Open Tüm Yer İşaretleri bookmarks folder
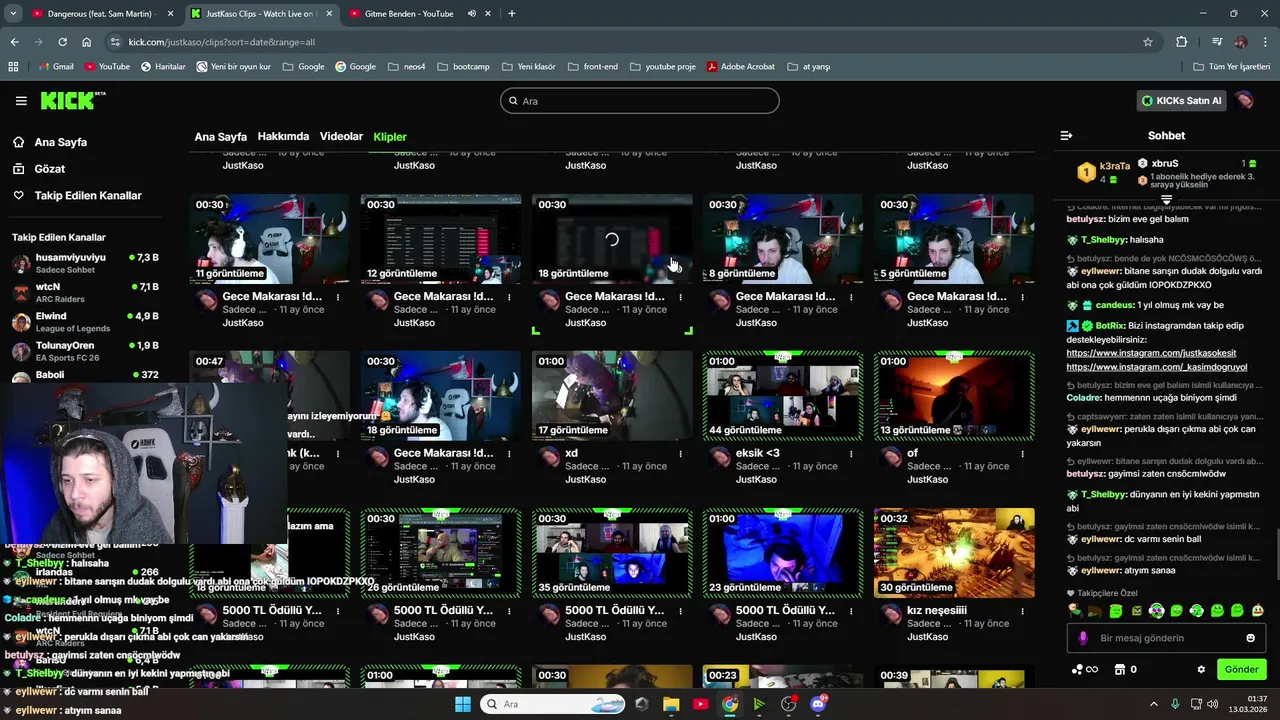This screenshot has height=720, width=1280. click(x=1232, y=67)
